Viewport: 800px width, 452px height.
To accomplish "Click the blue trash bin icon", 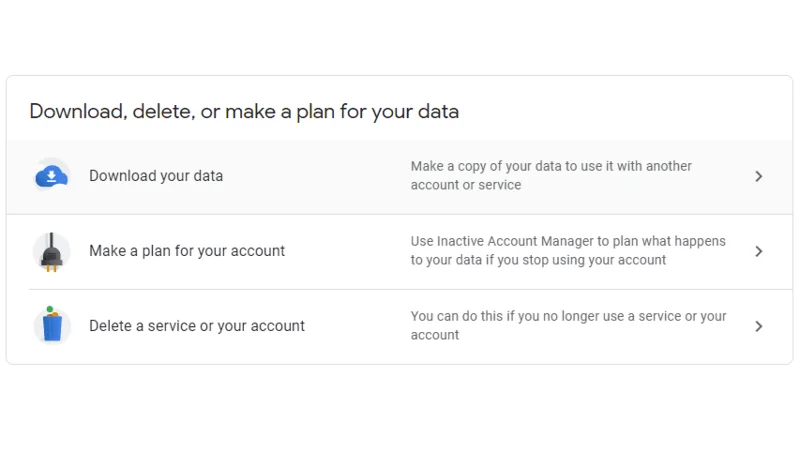I will pyautogui.click(x=52, y=325).
